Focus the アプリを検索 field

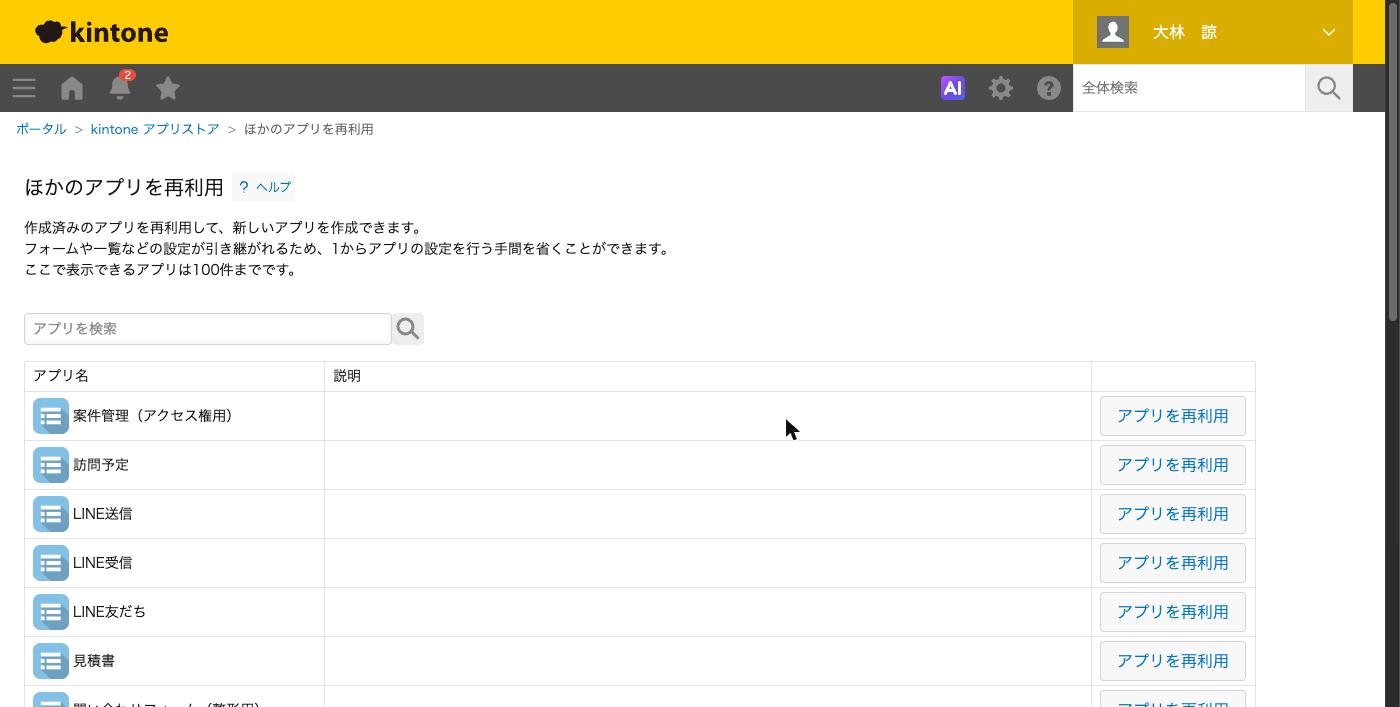point(208,328)
